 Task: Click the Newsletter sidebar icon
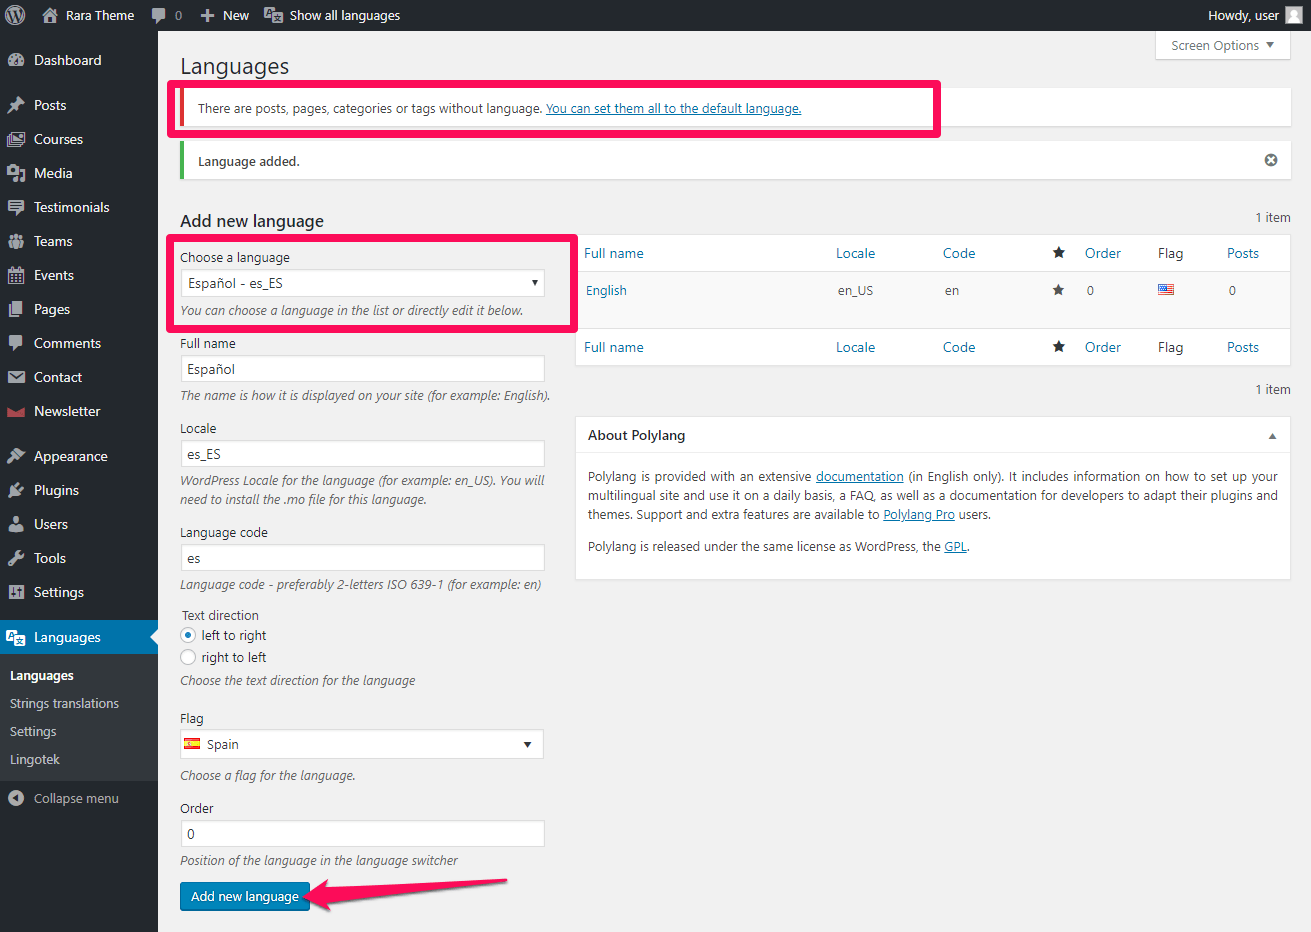[16, 411]
